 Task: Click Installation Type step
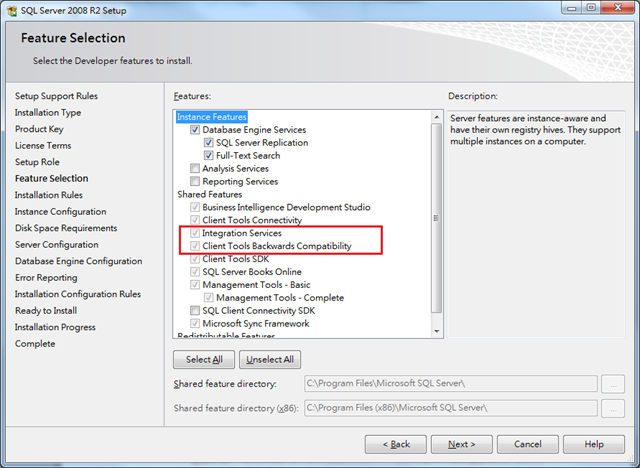[x=48, y=113]
